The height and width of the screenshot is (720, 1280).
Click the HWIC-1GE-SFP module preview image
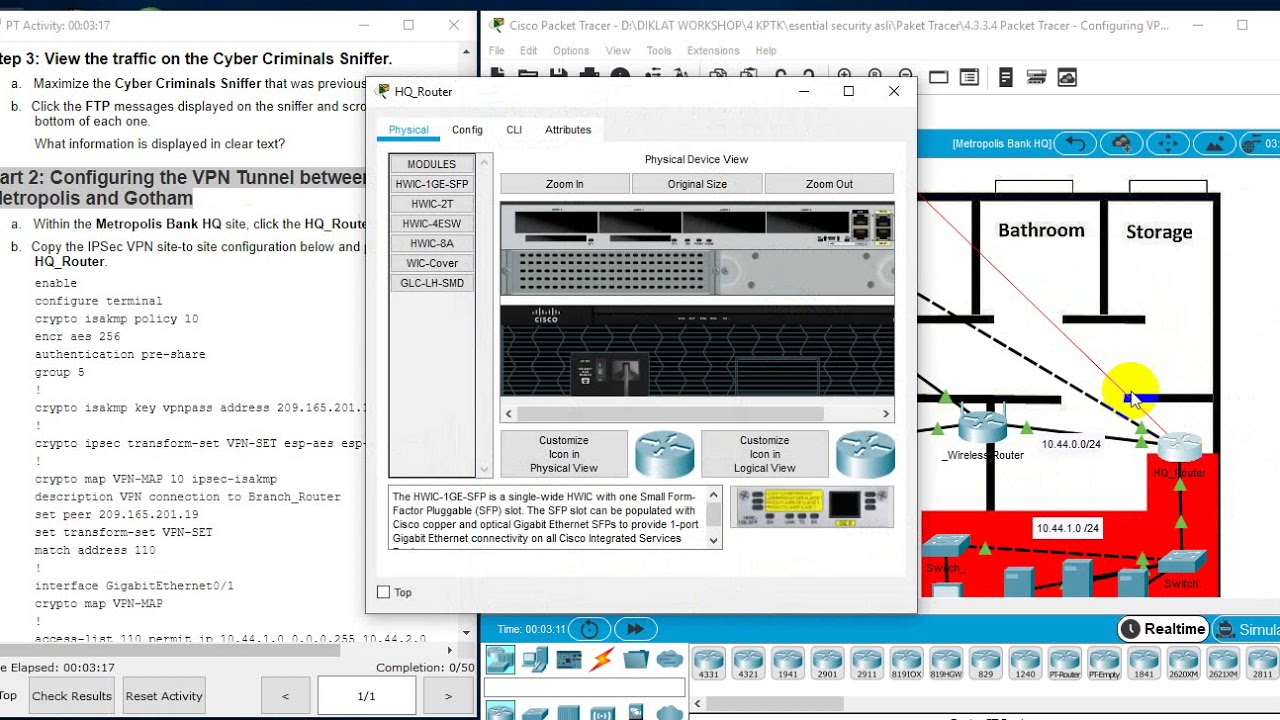812,507
